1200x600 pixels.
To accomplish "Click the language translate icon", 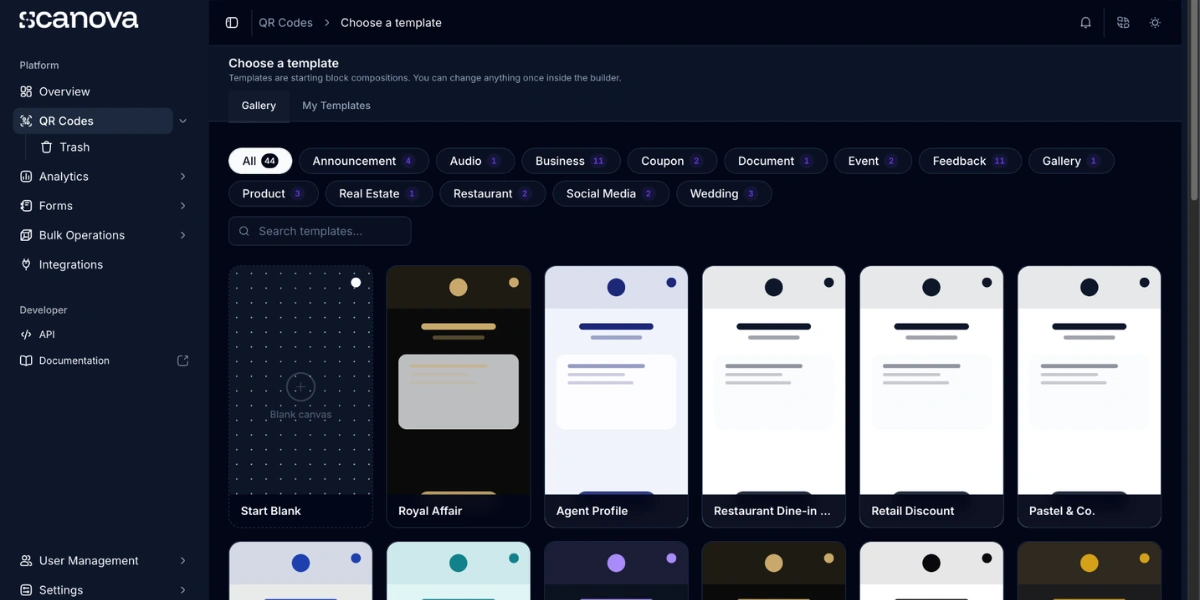I will pyautogui.click(x=1123, y=22).
